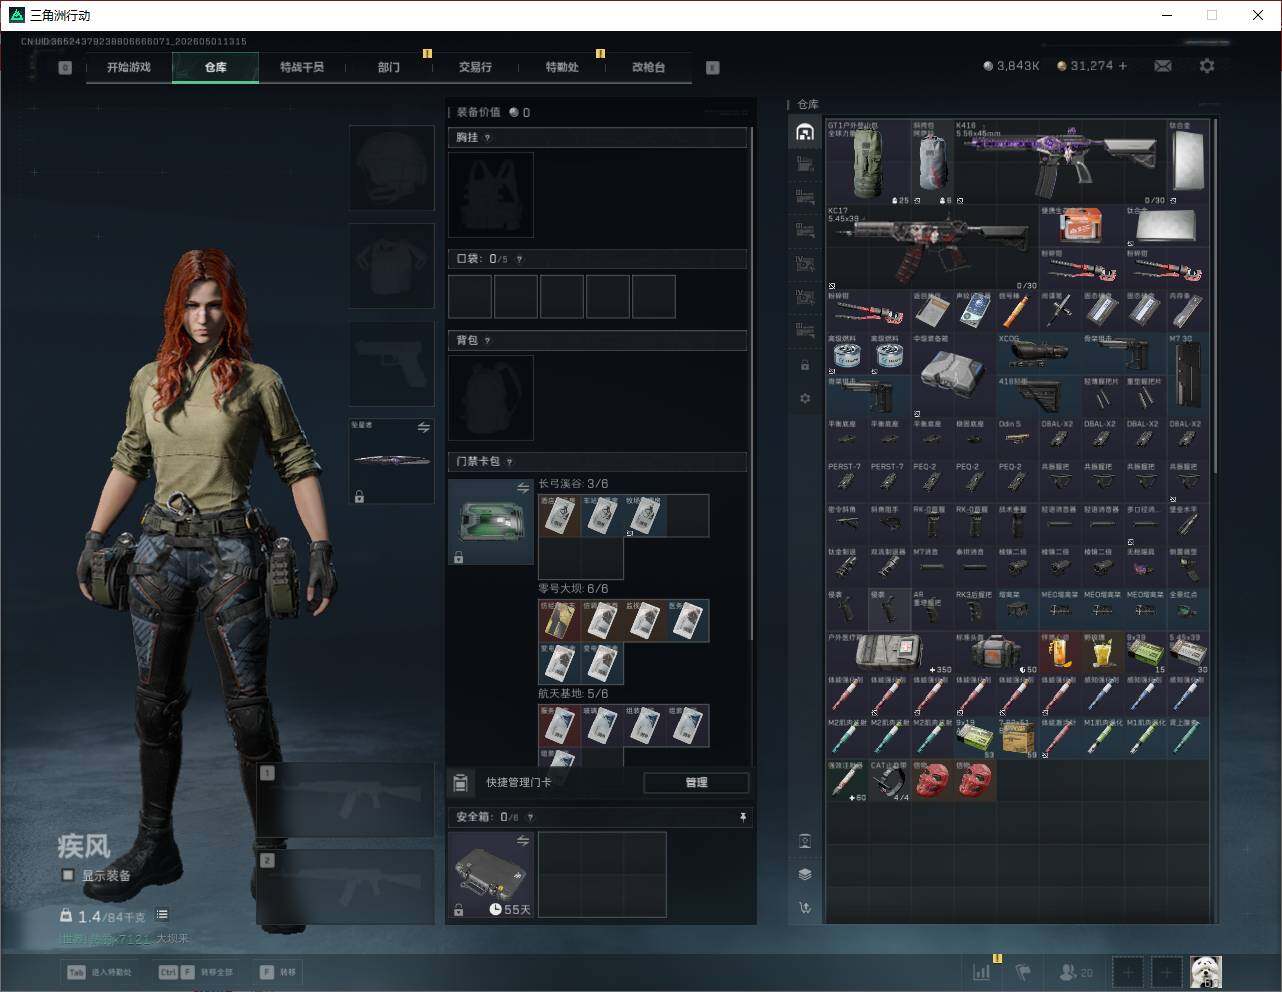Click the player avatar in bottom right
This screenshot has width=1282, height=992.
[1206, 971]
